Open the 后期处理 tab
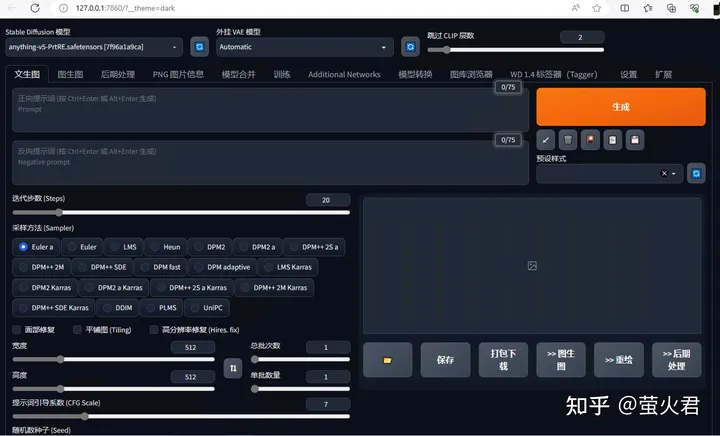The height and width of the screenshot is (436, 720). 118,74
